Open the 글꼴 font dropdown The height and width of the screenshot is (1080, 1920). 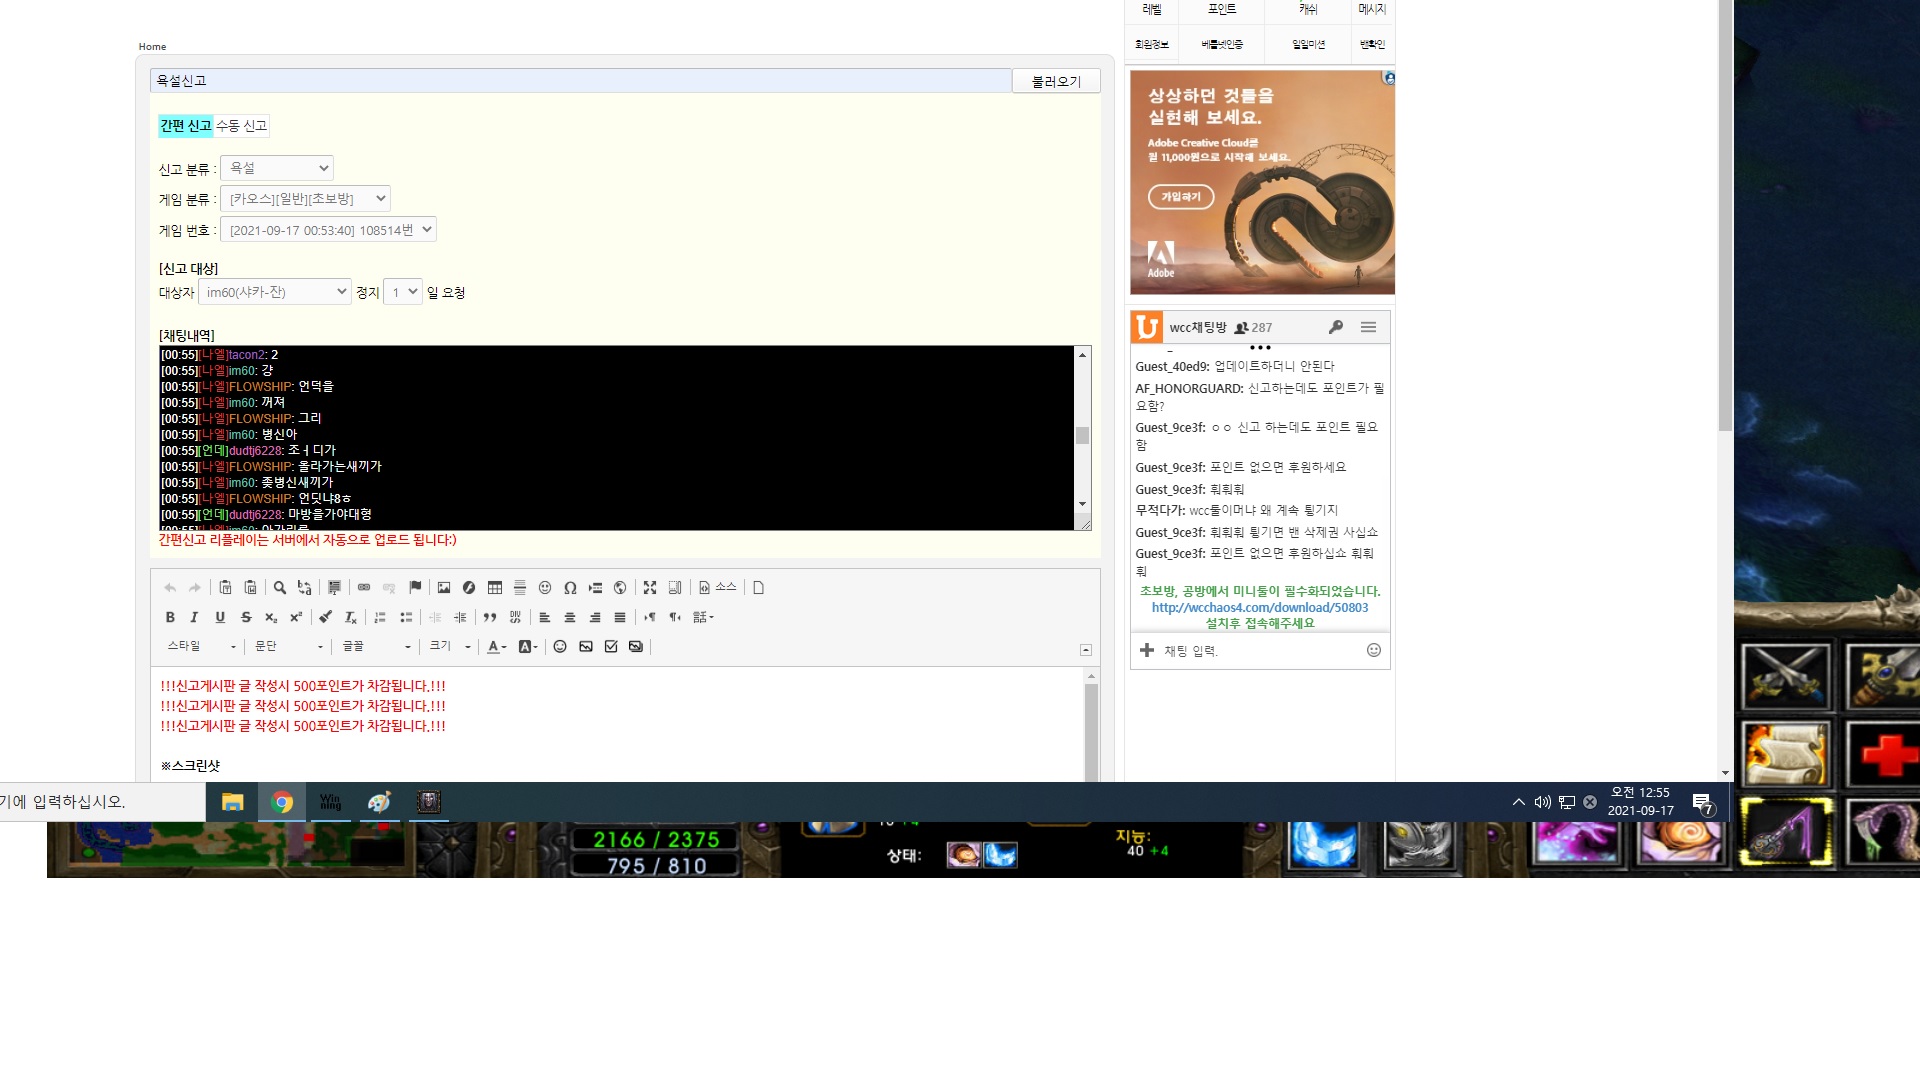376,647
